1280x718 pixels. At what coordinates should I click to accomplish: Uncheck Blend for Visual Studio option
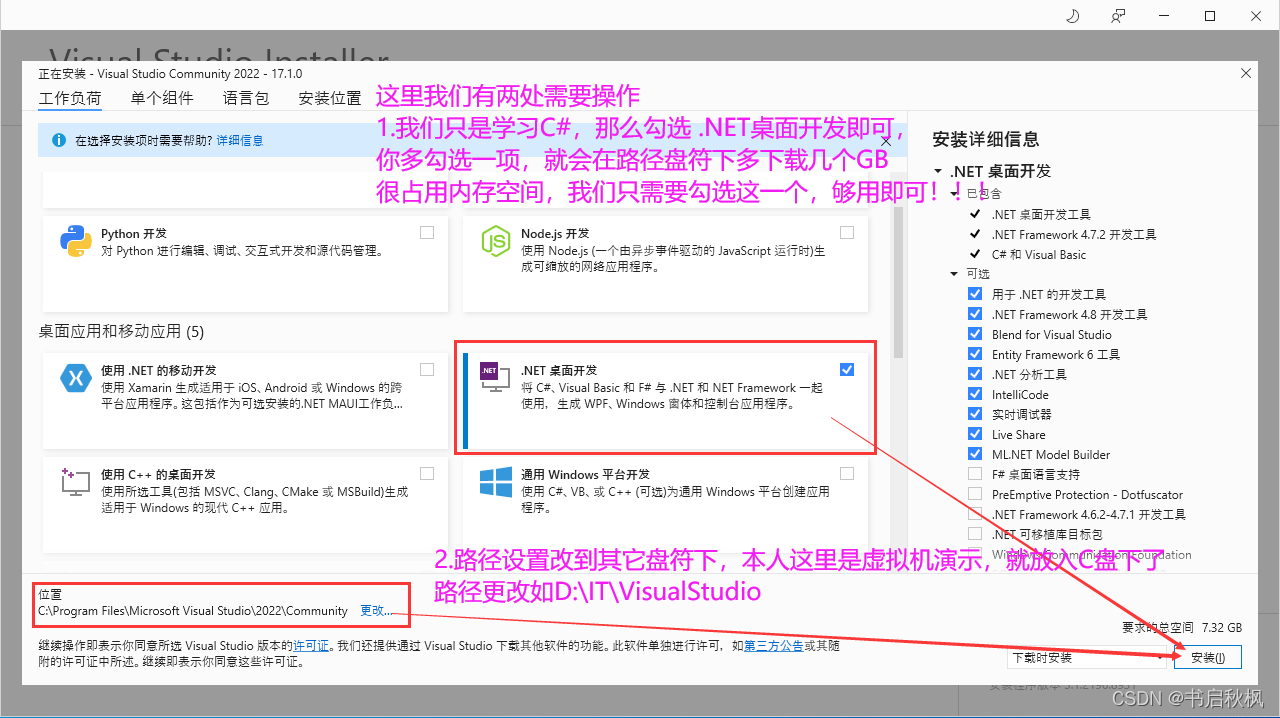point(975,334)
